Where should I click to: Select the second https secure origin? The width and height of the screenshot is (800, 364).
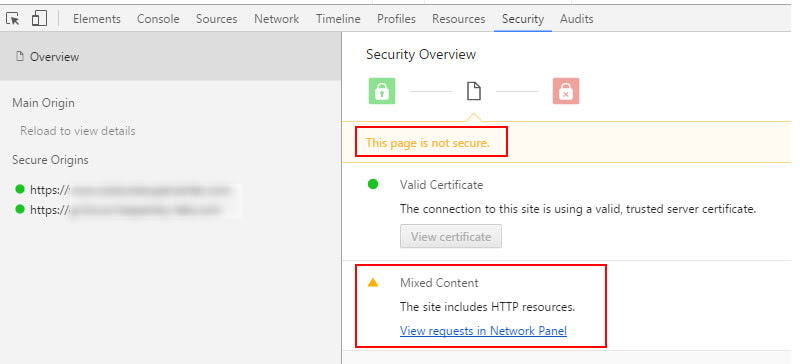pos(126,209)
